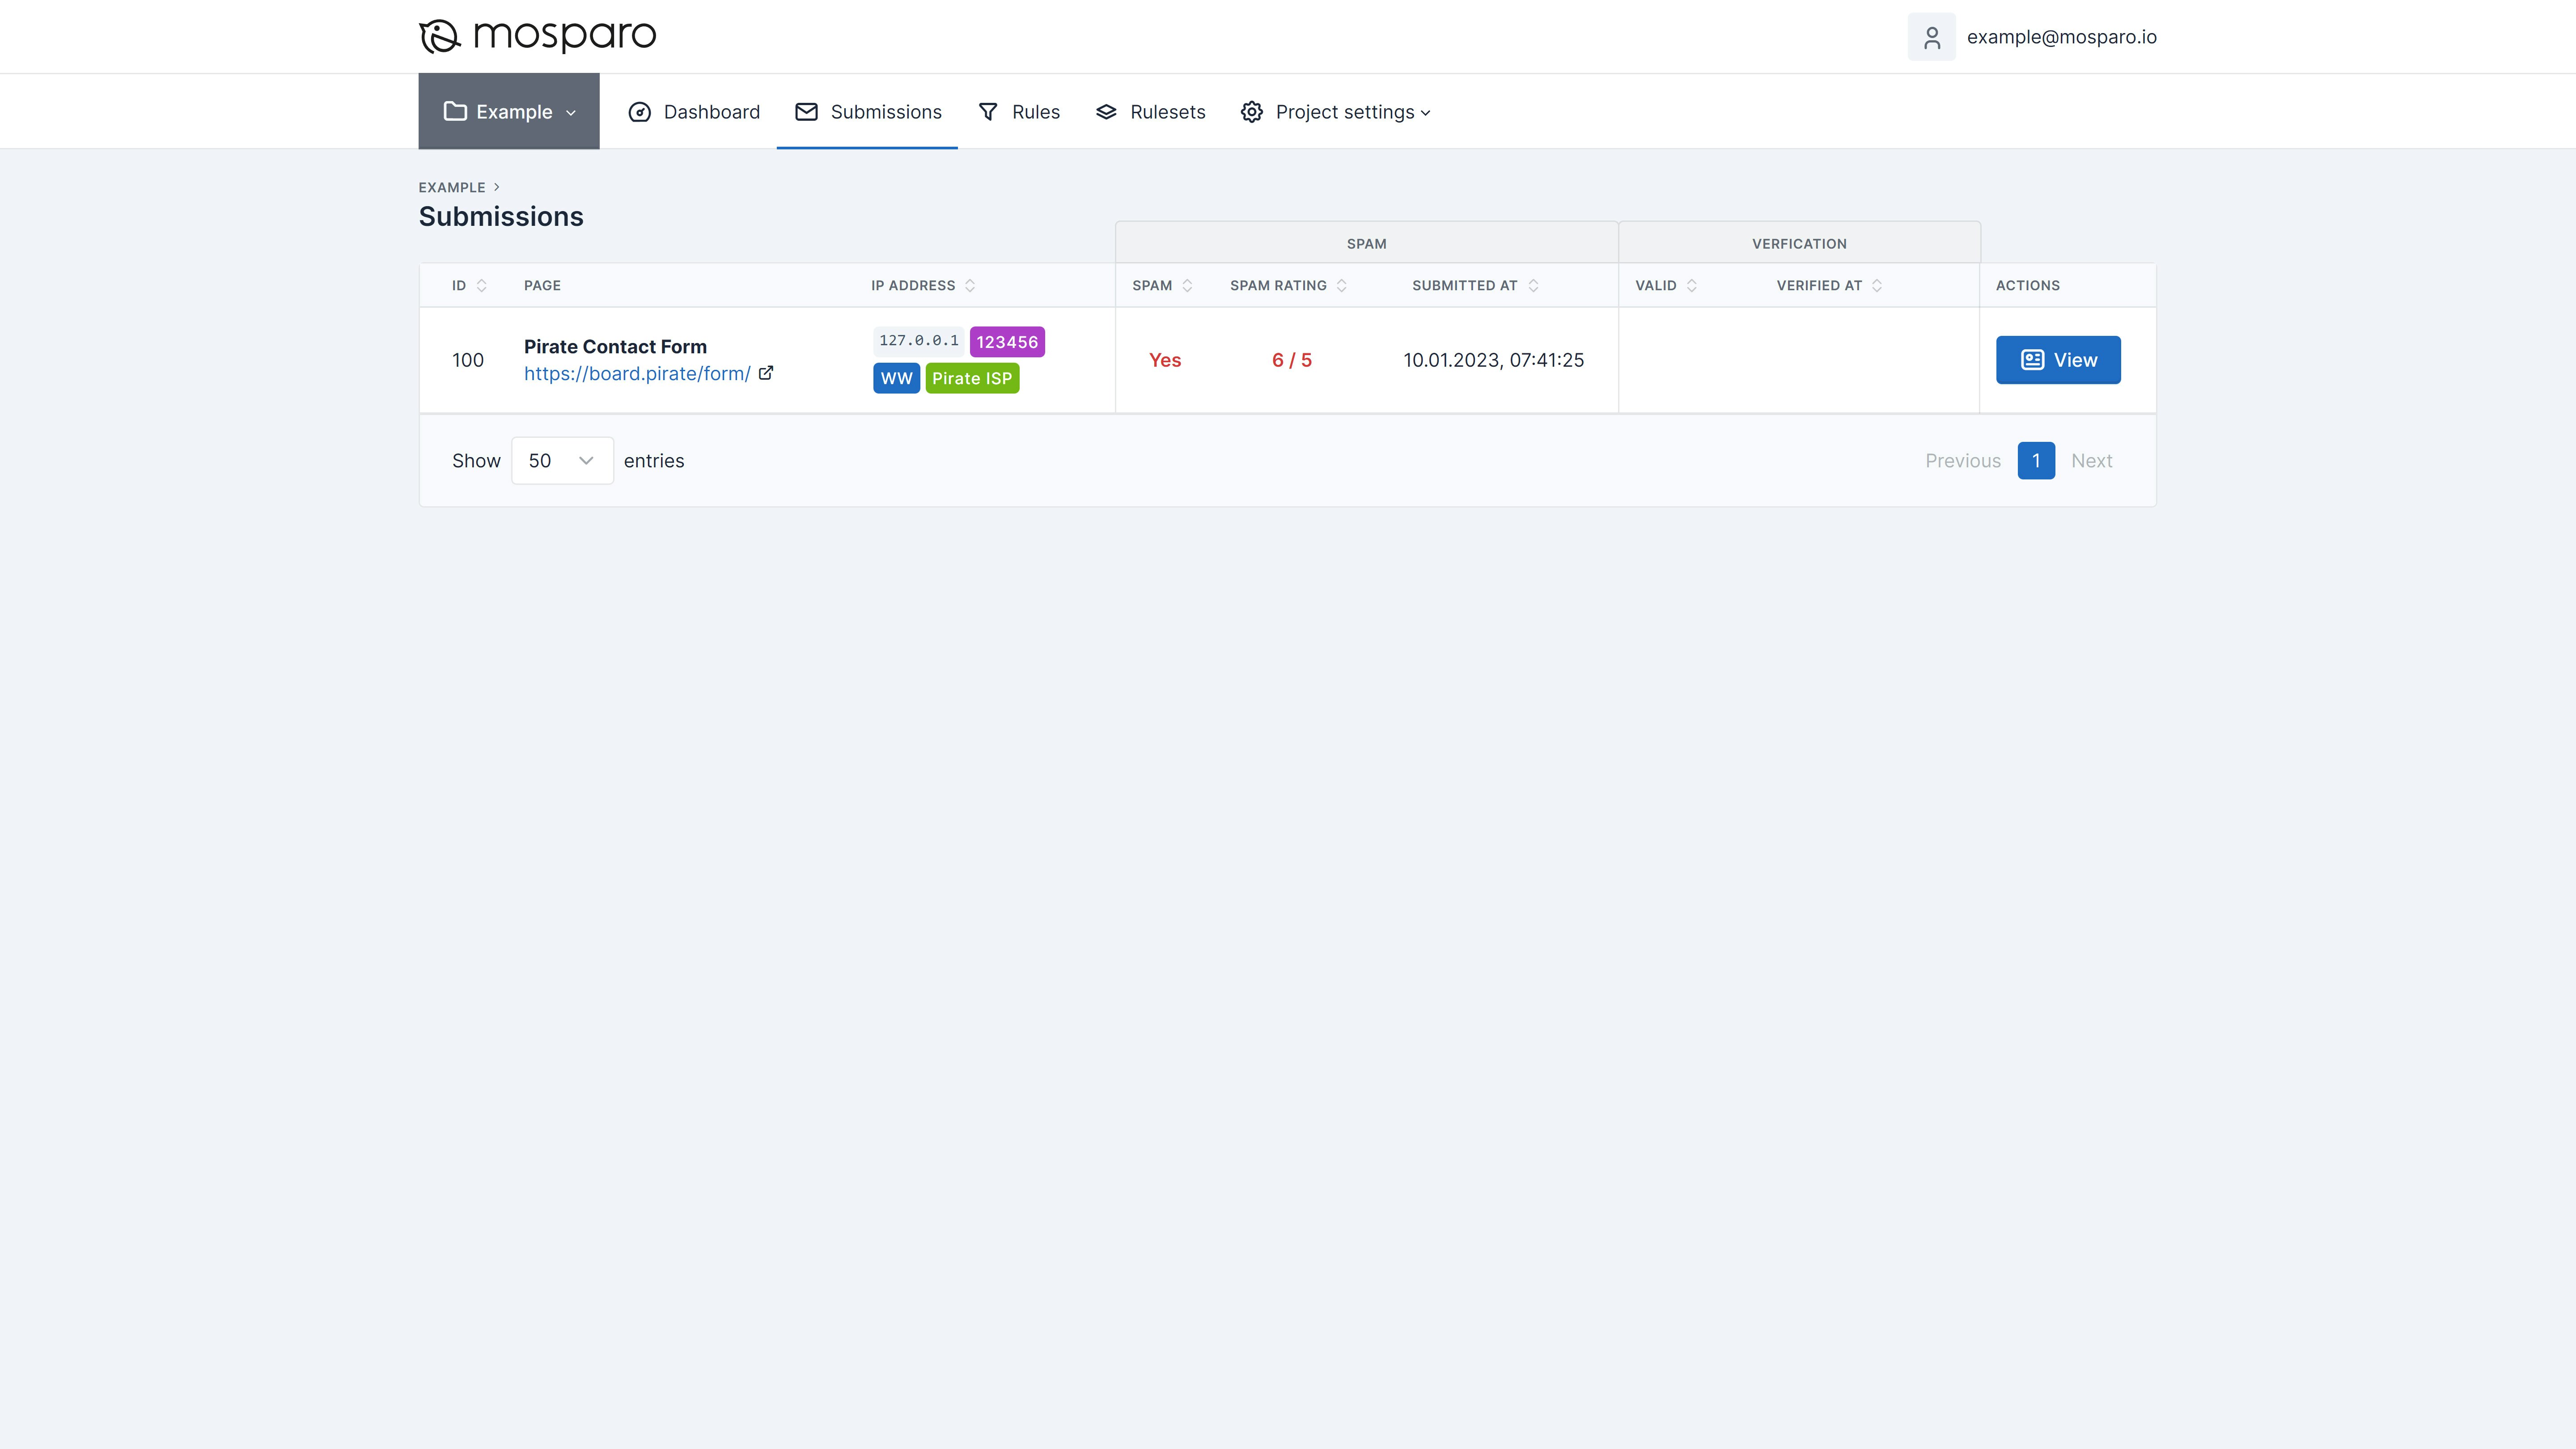Click the Previous pagination link

point(1963,461)
